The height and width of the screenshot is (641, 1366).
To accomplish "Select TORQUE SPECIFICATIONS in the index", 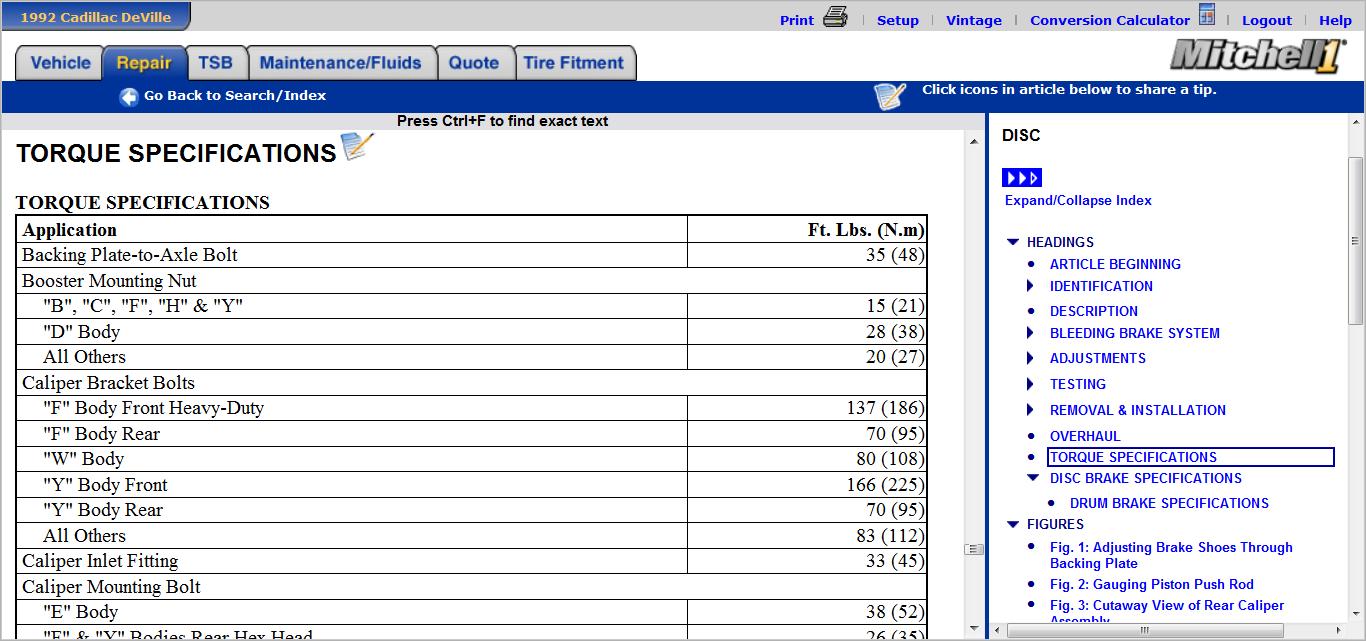I will (x=1191, y=457).
